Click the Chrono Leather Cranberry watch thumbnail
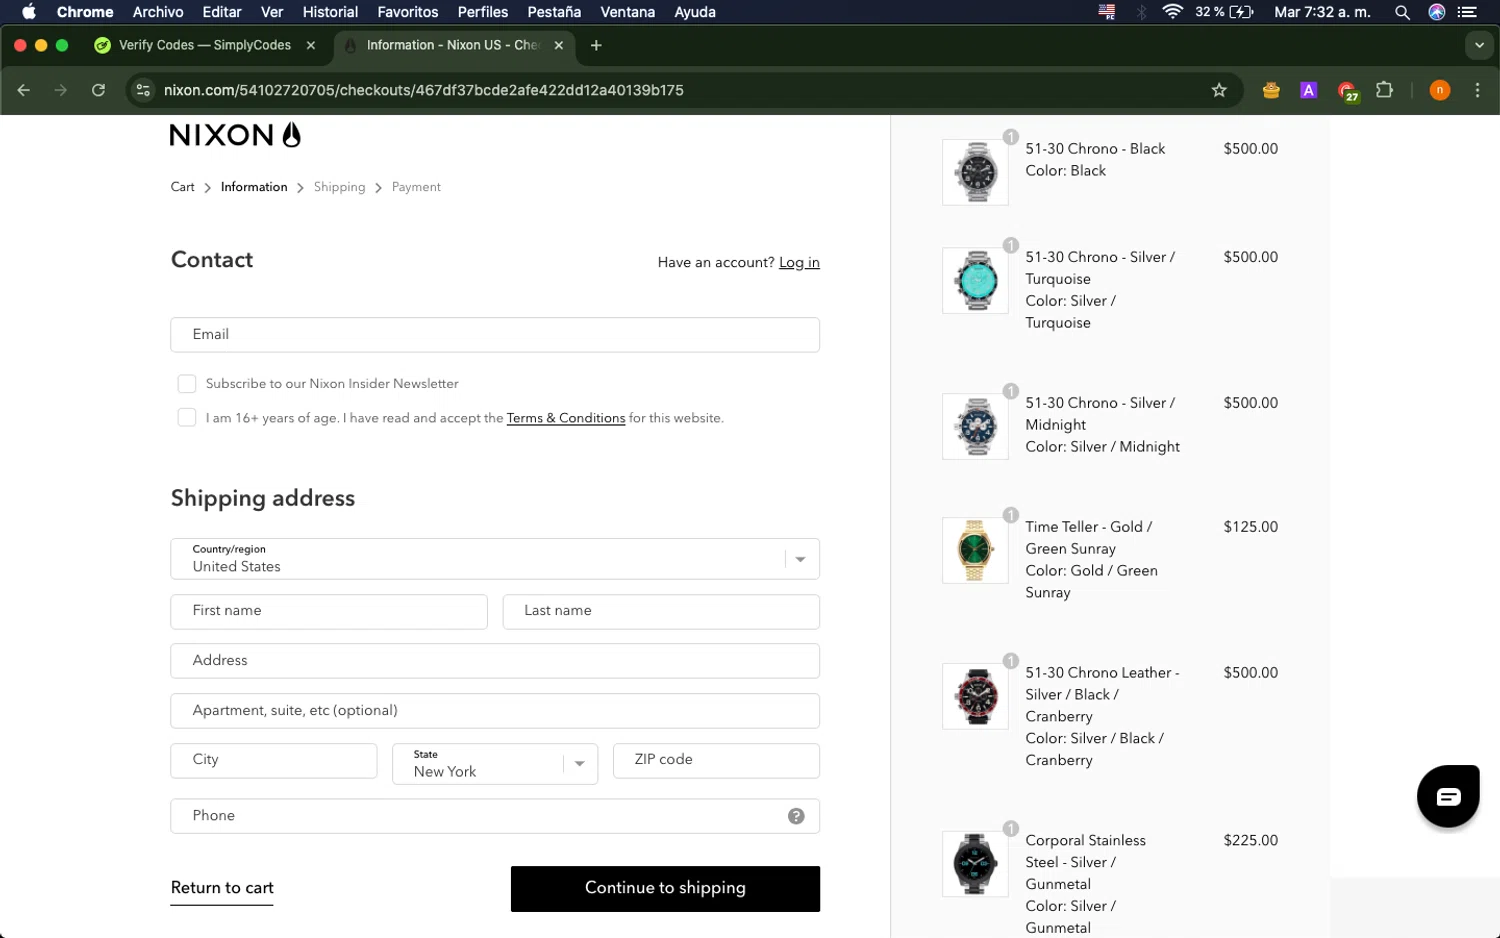Screen dimensions: 1500x938 pos(975,696)
